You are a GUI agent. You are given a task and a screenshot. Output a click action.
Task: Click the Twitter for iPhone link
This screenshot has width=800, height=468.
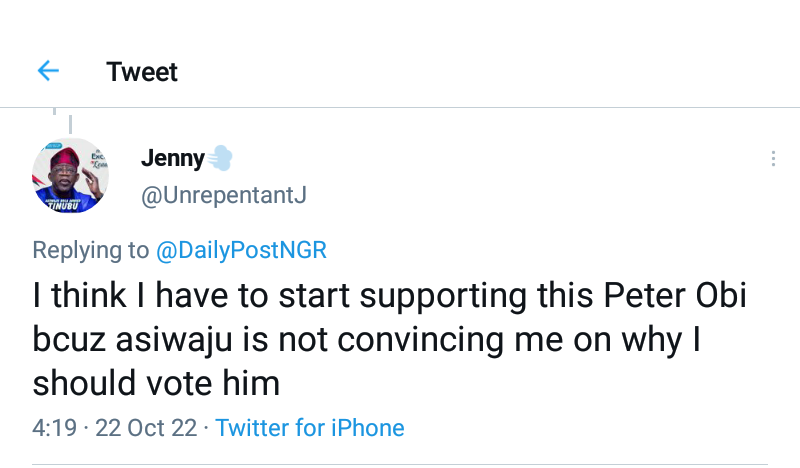[310, 428]
